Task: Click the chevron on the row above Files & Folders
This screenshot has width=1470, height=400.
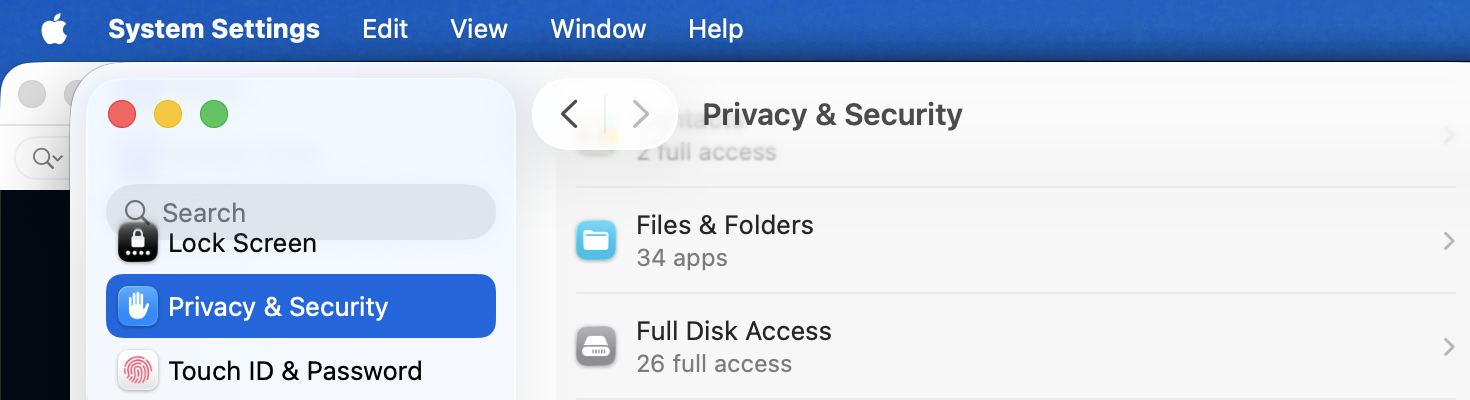Action: point(1448,135)
